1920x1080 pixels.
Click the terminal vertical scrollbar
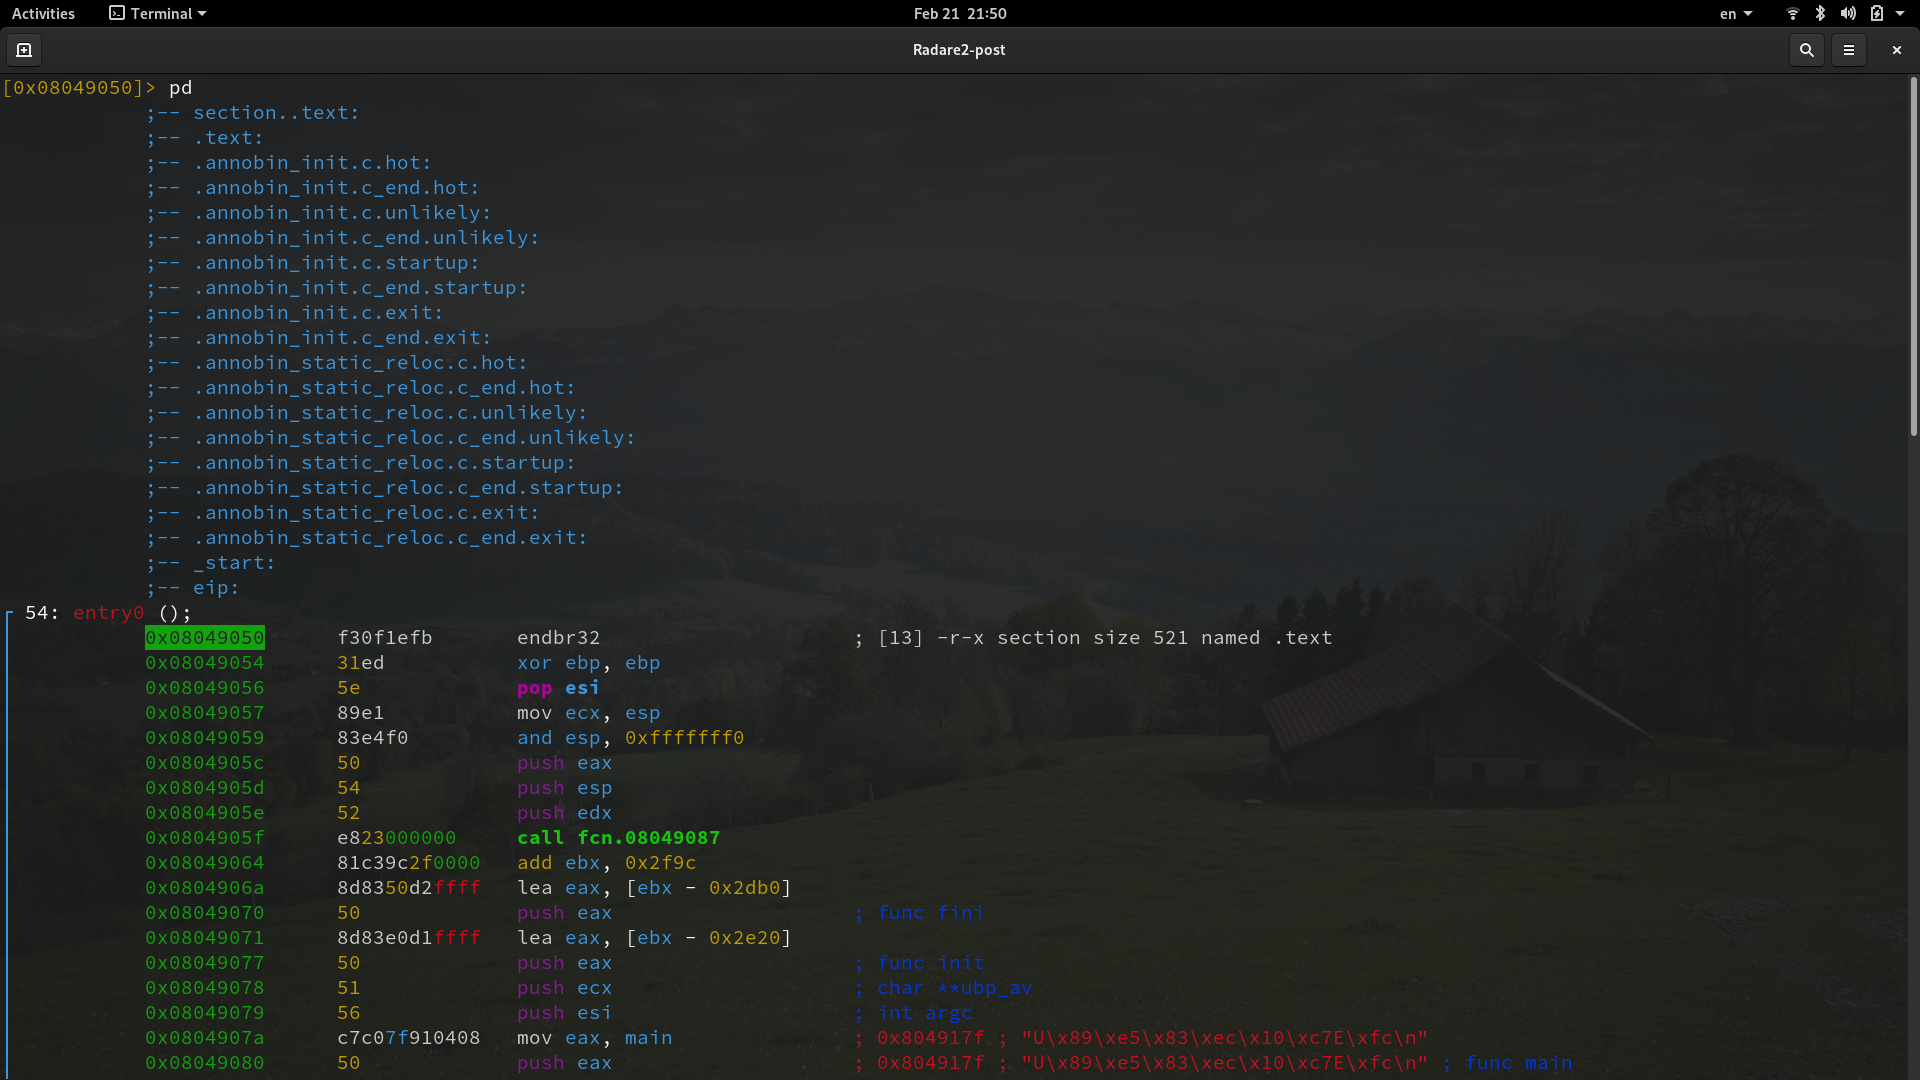pos(1913,260)
